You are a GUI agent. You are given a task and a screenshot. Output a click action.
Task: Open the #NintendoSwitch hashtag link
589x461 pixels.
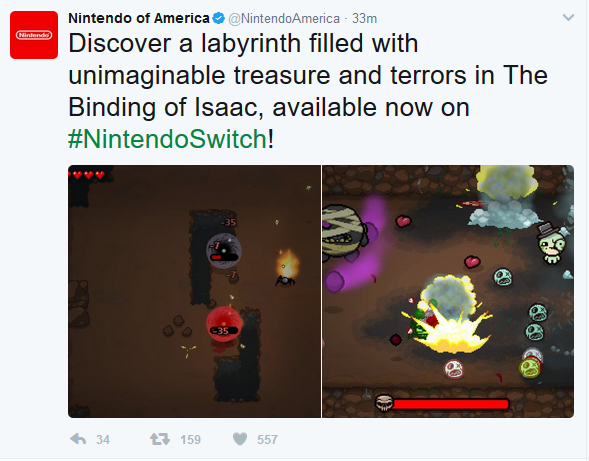click(x=168, y=139)
